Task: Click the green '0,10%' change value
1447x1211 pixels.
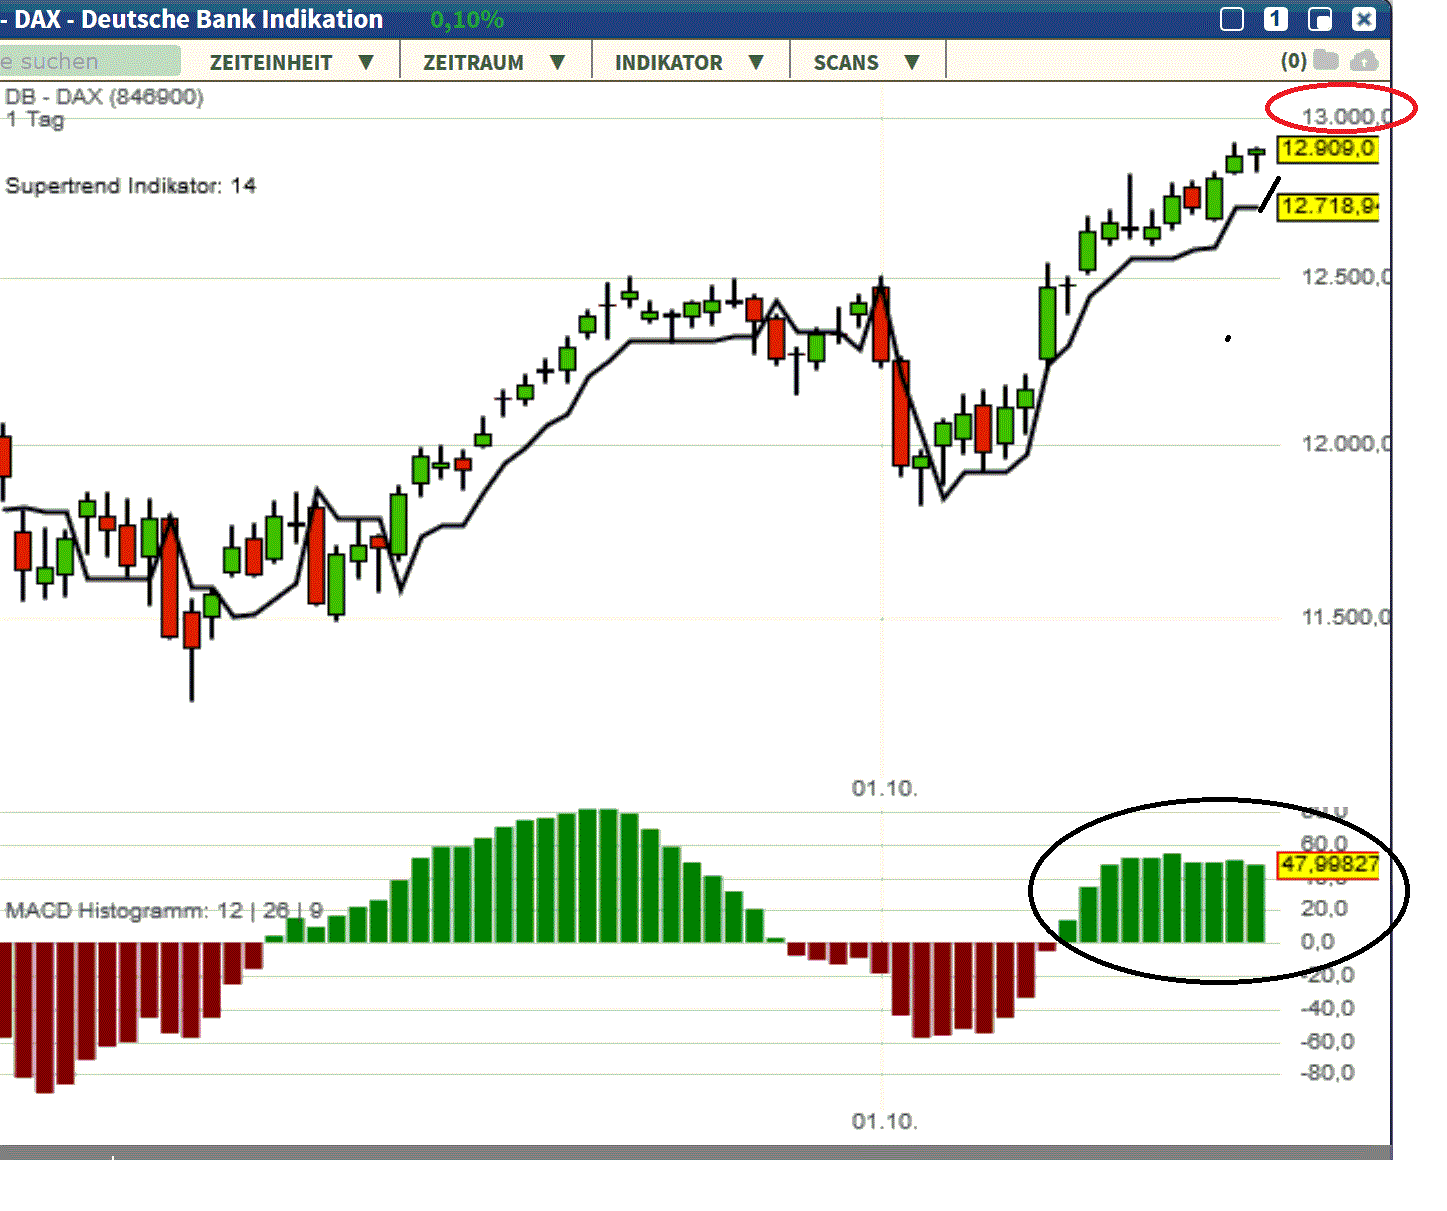Action: [467, 19]
